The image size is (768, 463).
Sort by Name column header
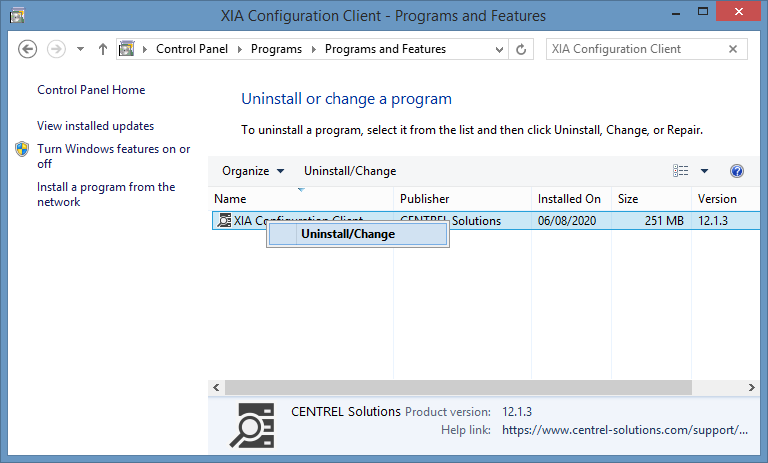pyautogui.click(x=301, y=199)
